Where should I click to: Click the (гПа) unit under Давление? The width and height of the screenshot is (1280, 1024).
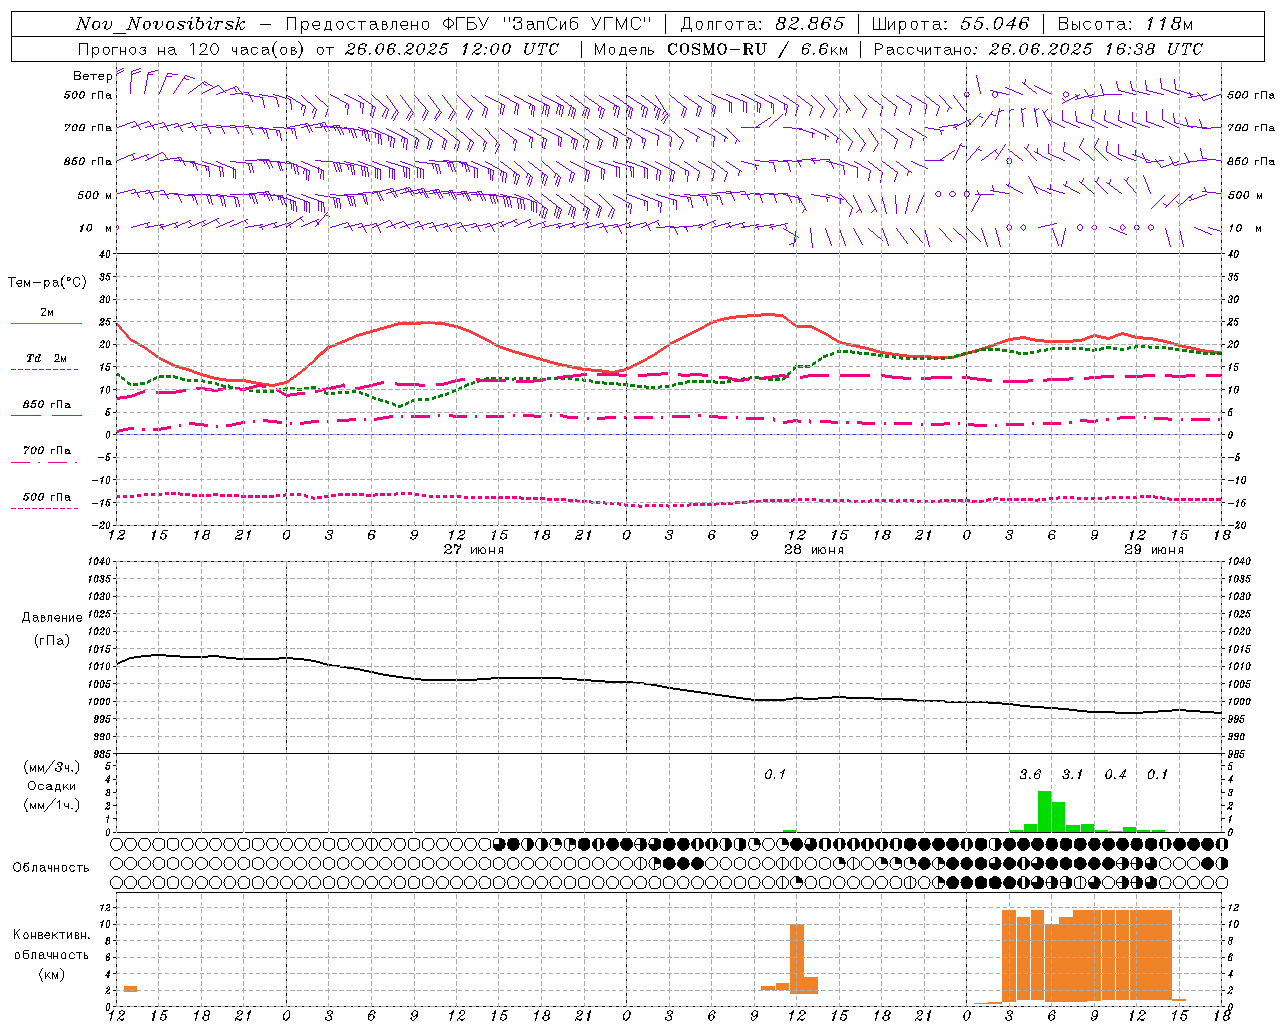52,640
